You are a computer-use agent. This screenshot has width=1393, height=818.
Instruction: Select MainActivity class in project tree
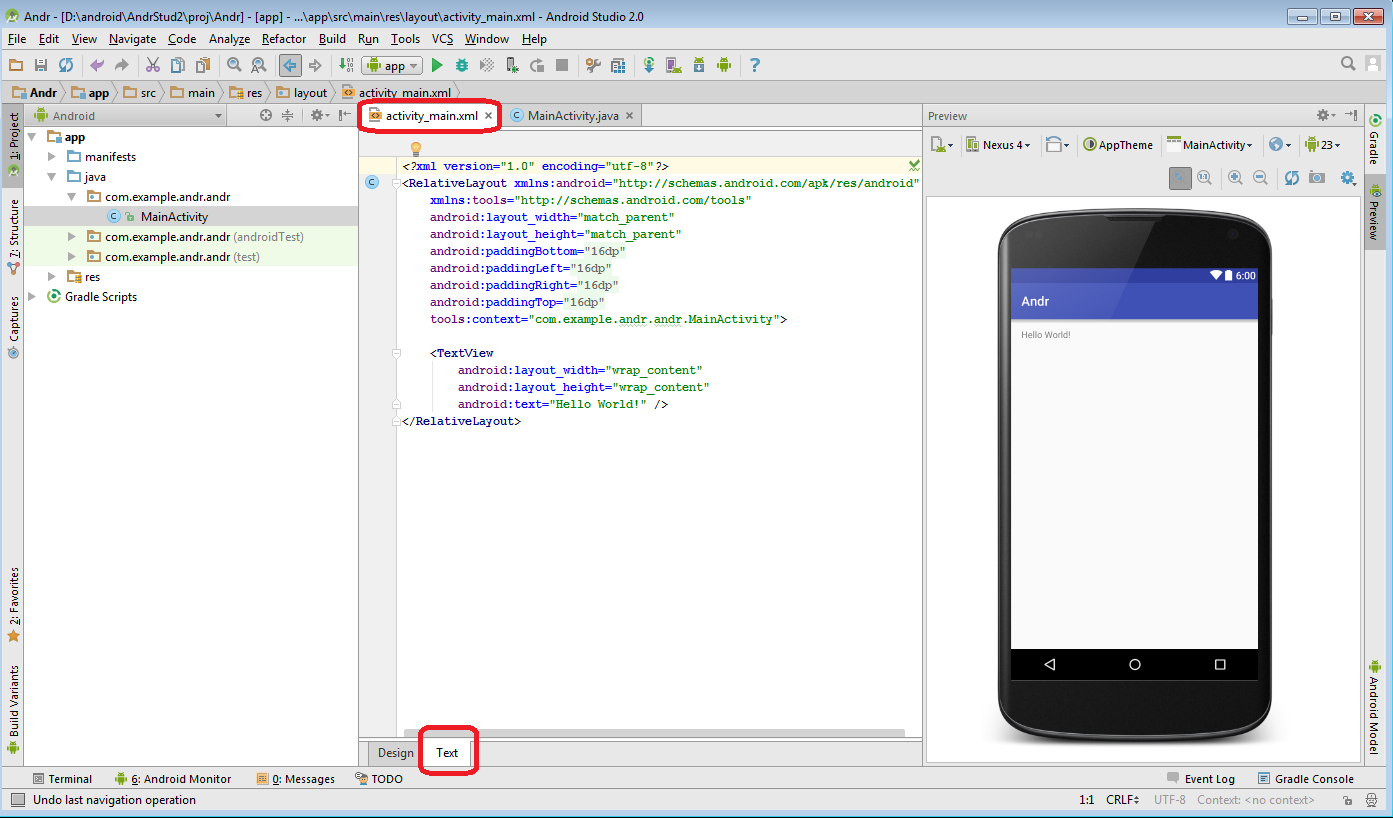pyautogui.click(x=174, y=217)
